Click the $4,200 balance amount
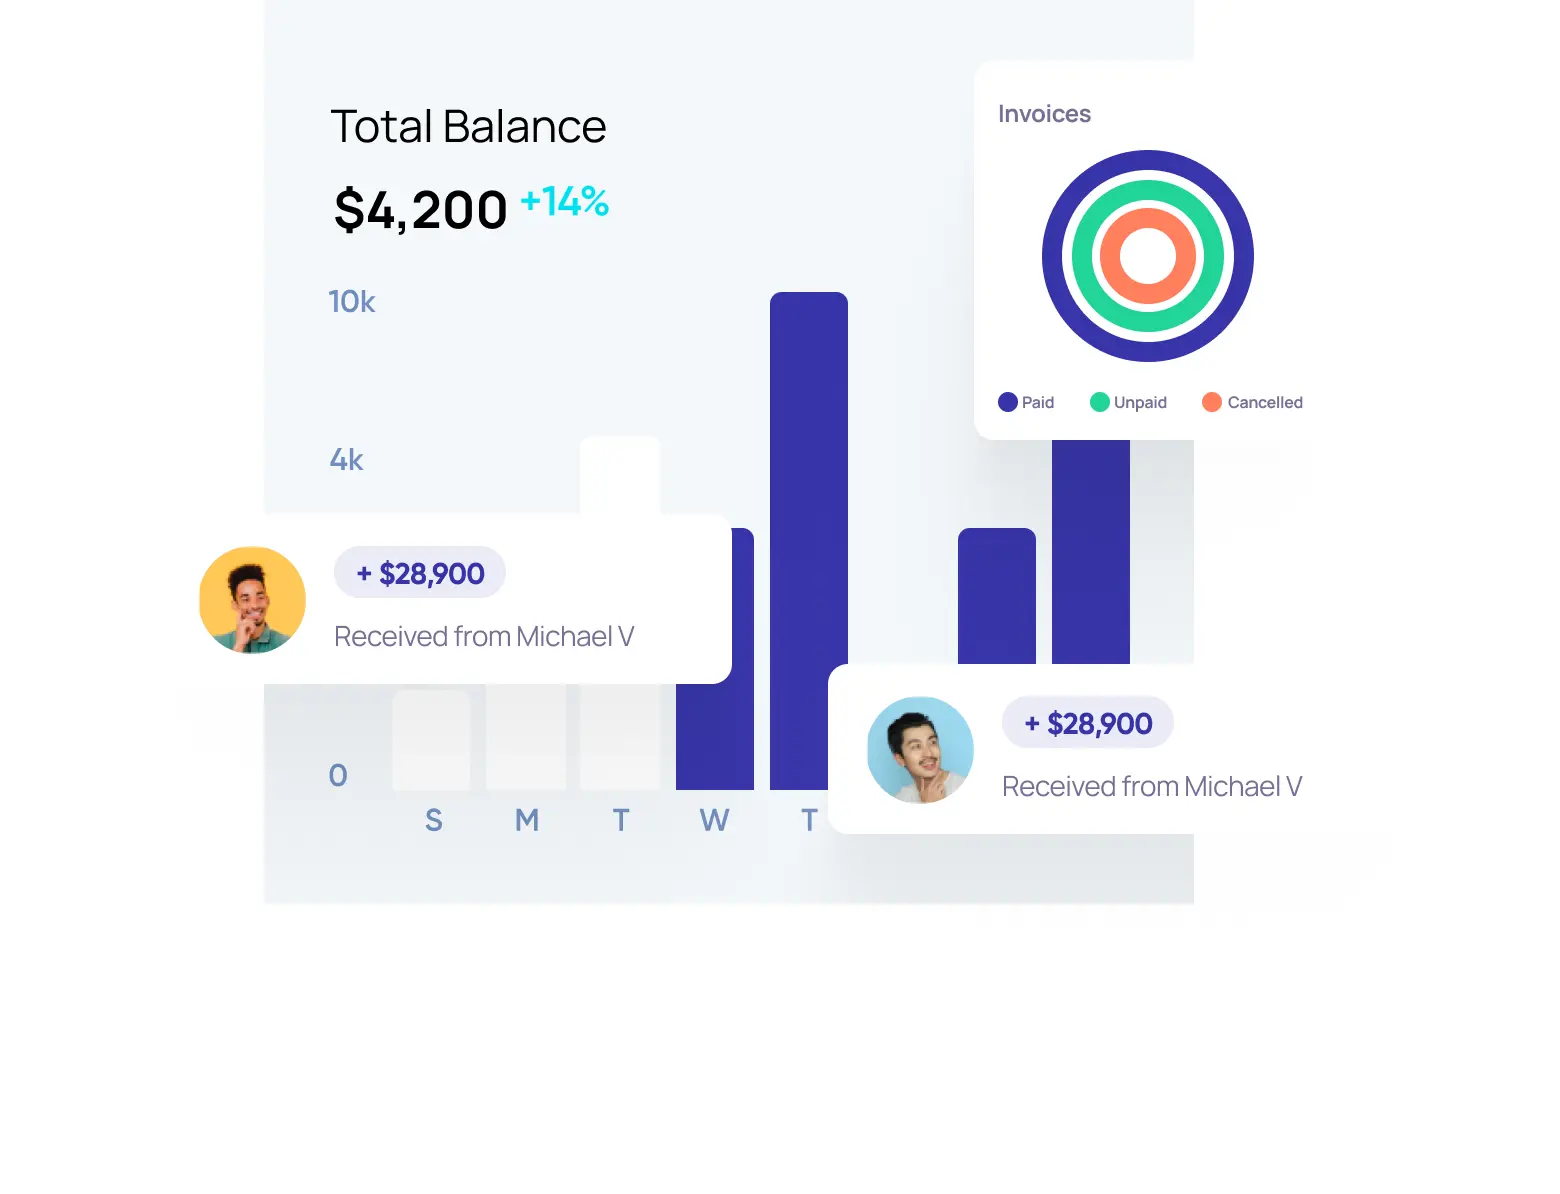 point(421,210)
